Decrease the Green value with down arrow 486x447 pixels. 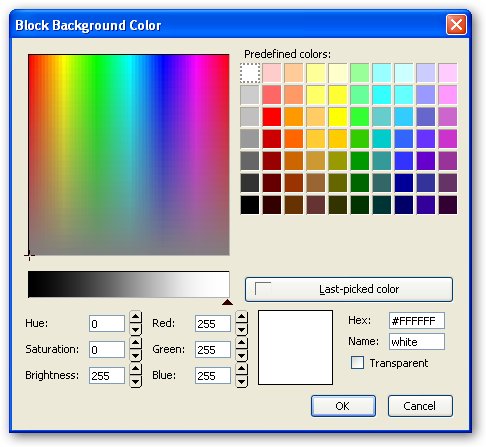click(x=241, y=356)
